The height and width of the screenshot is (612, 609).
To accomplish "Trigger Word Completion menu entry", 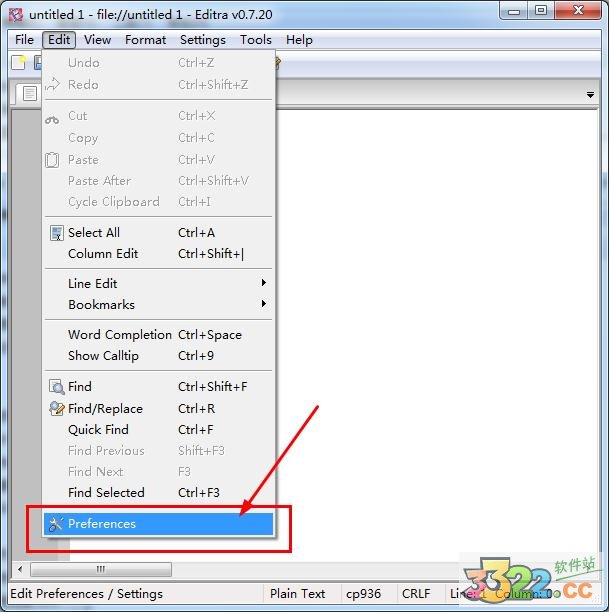I will pos(158,335).
